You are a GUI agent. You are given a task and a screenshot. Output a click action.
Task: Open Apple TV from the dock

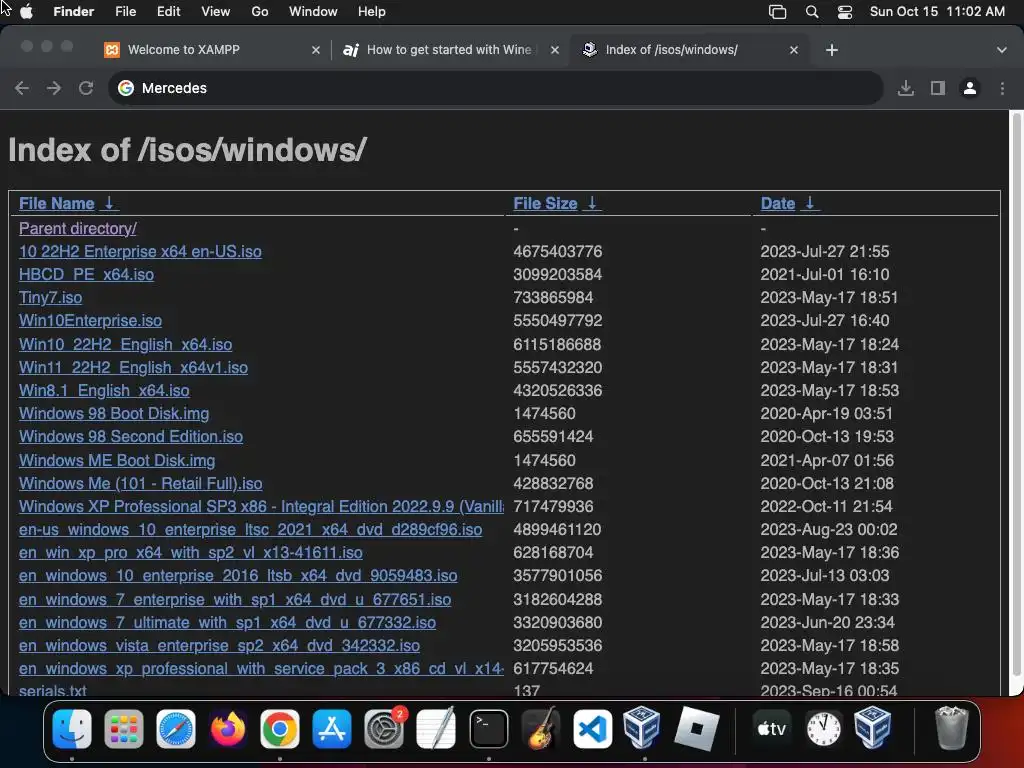771,728
